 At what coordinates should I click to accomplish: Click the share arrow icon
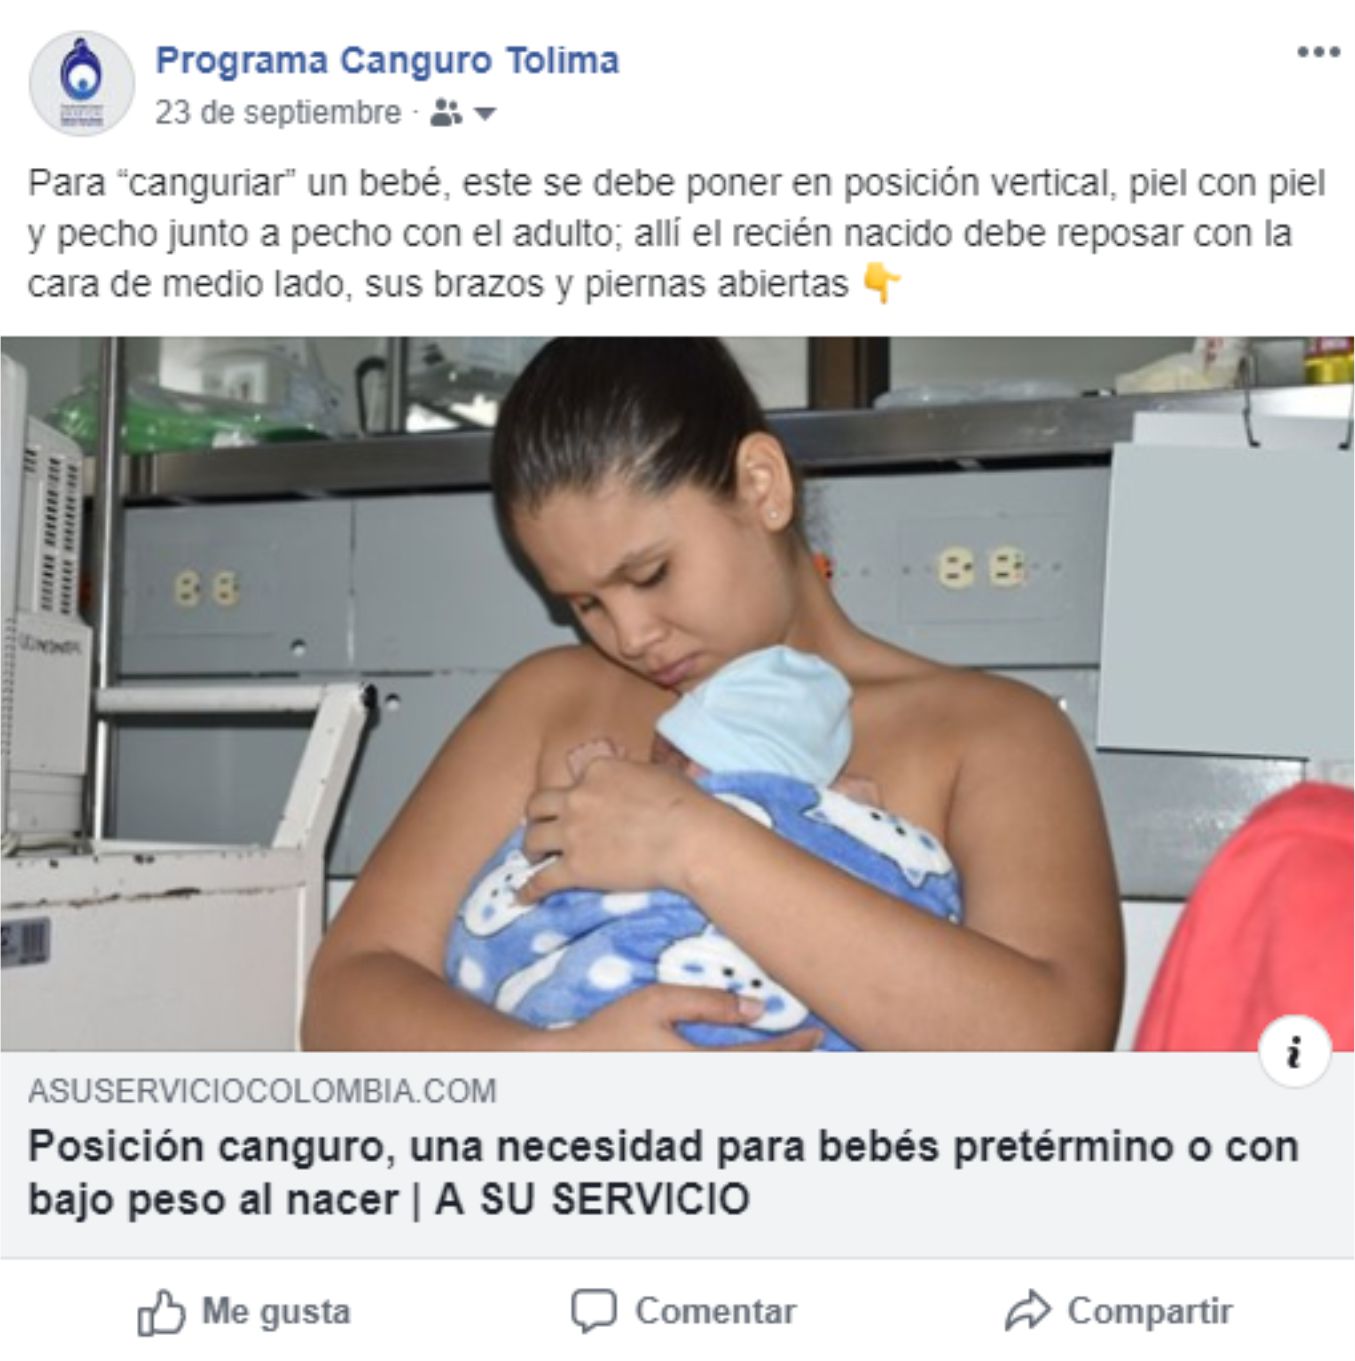[x=1028, y=1311]
